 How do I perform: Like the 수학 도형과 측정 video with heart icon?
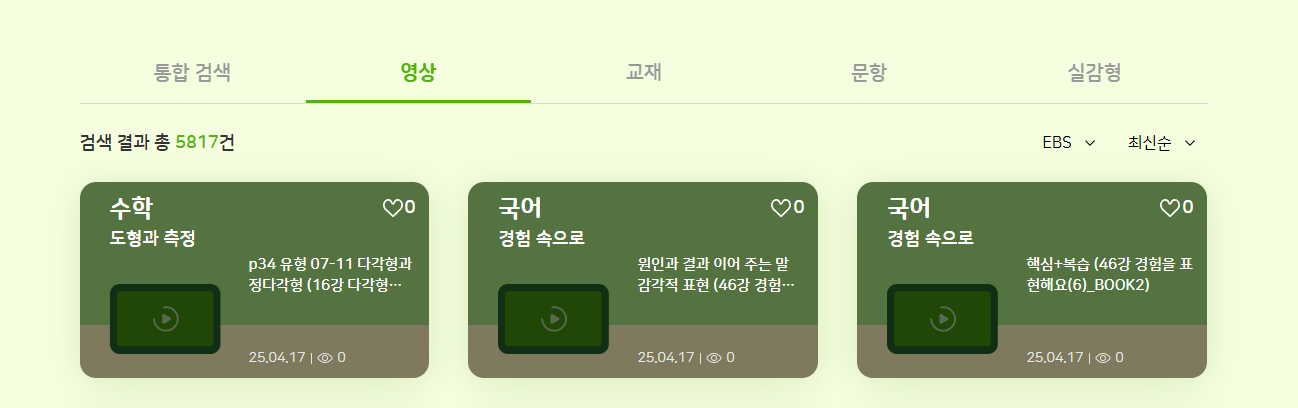tap(392, 208)
